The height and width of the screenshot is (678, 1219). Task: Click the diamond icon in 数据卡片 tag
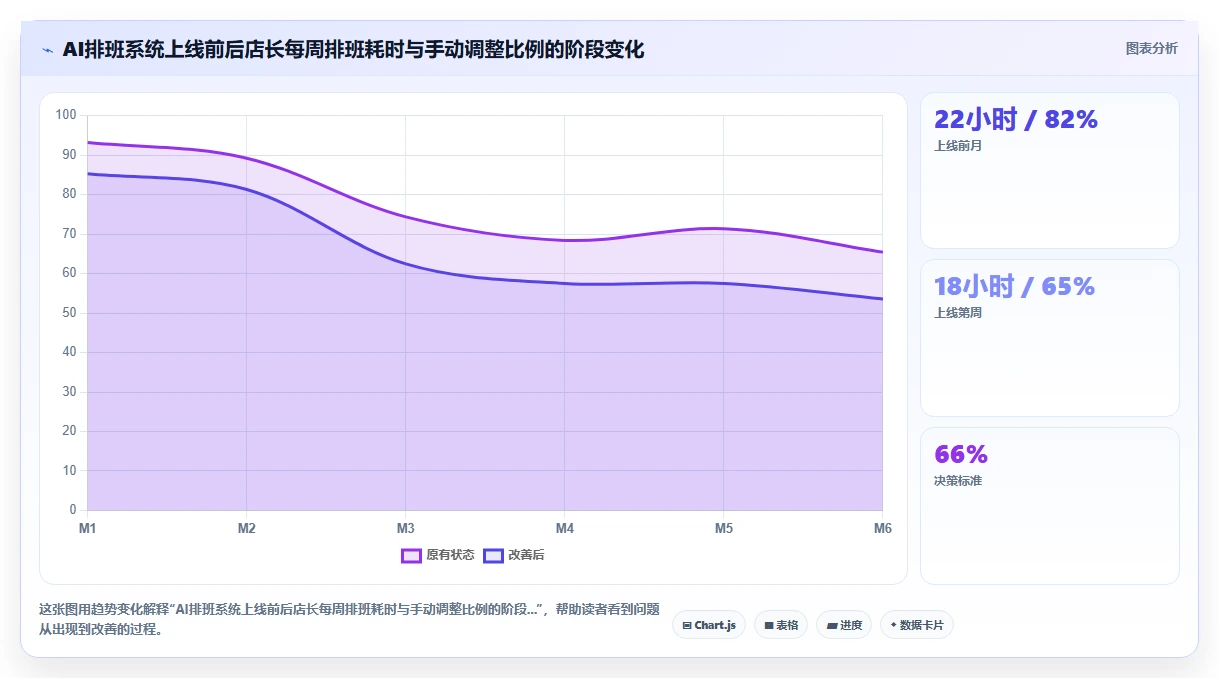[893, 625]
